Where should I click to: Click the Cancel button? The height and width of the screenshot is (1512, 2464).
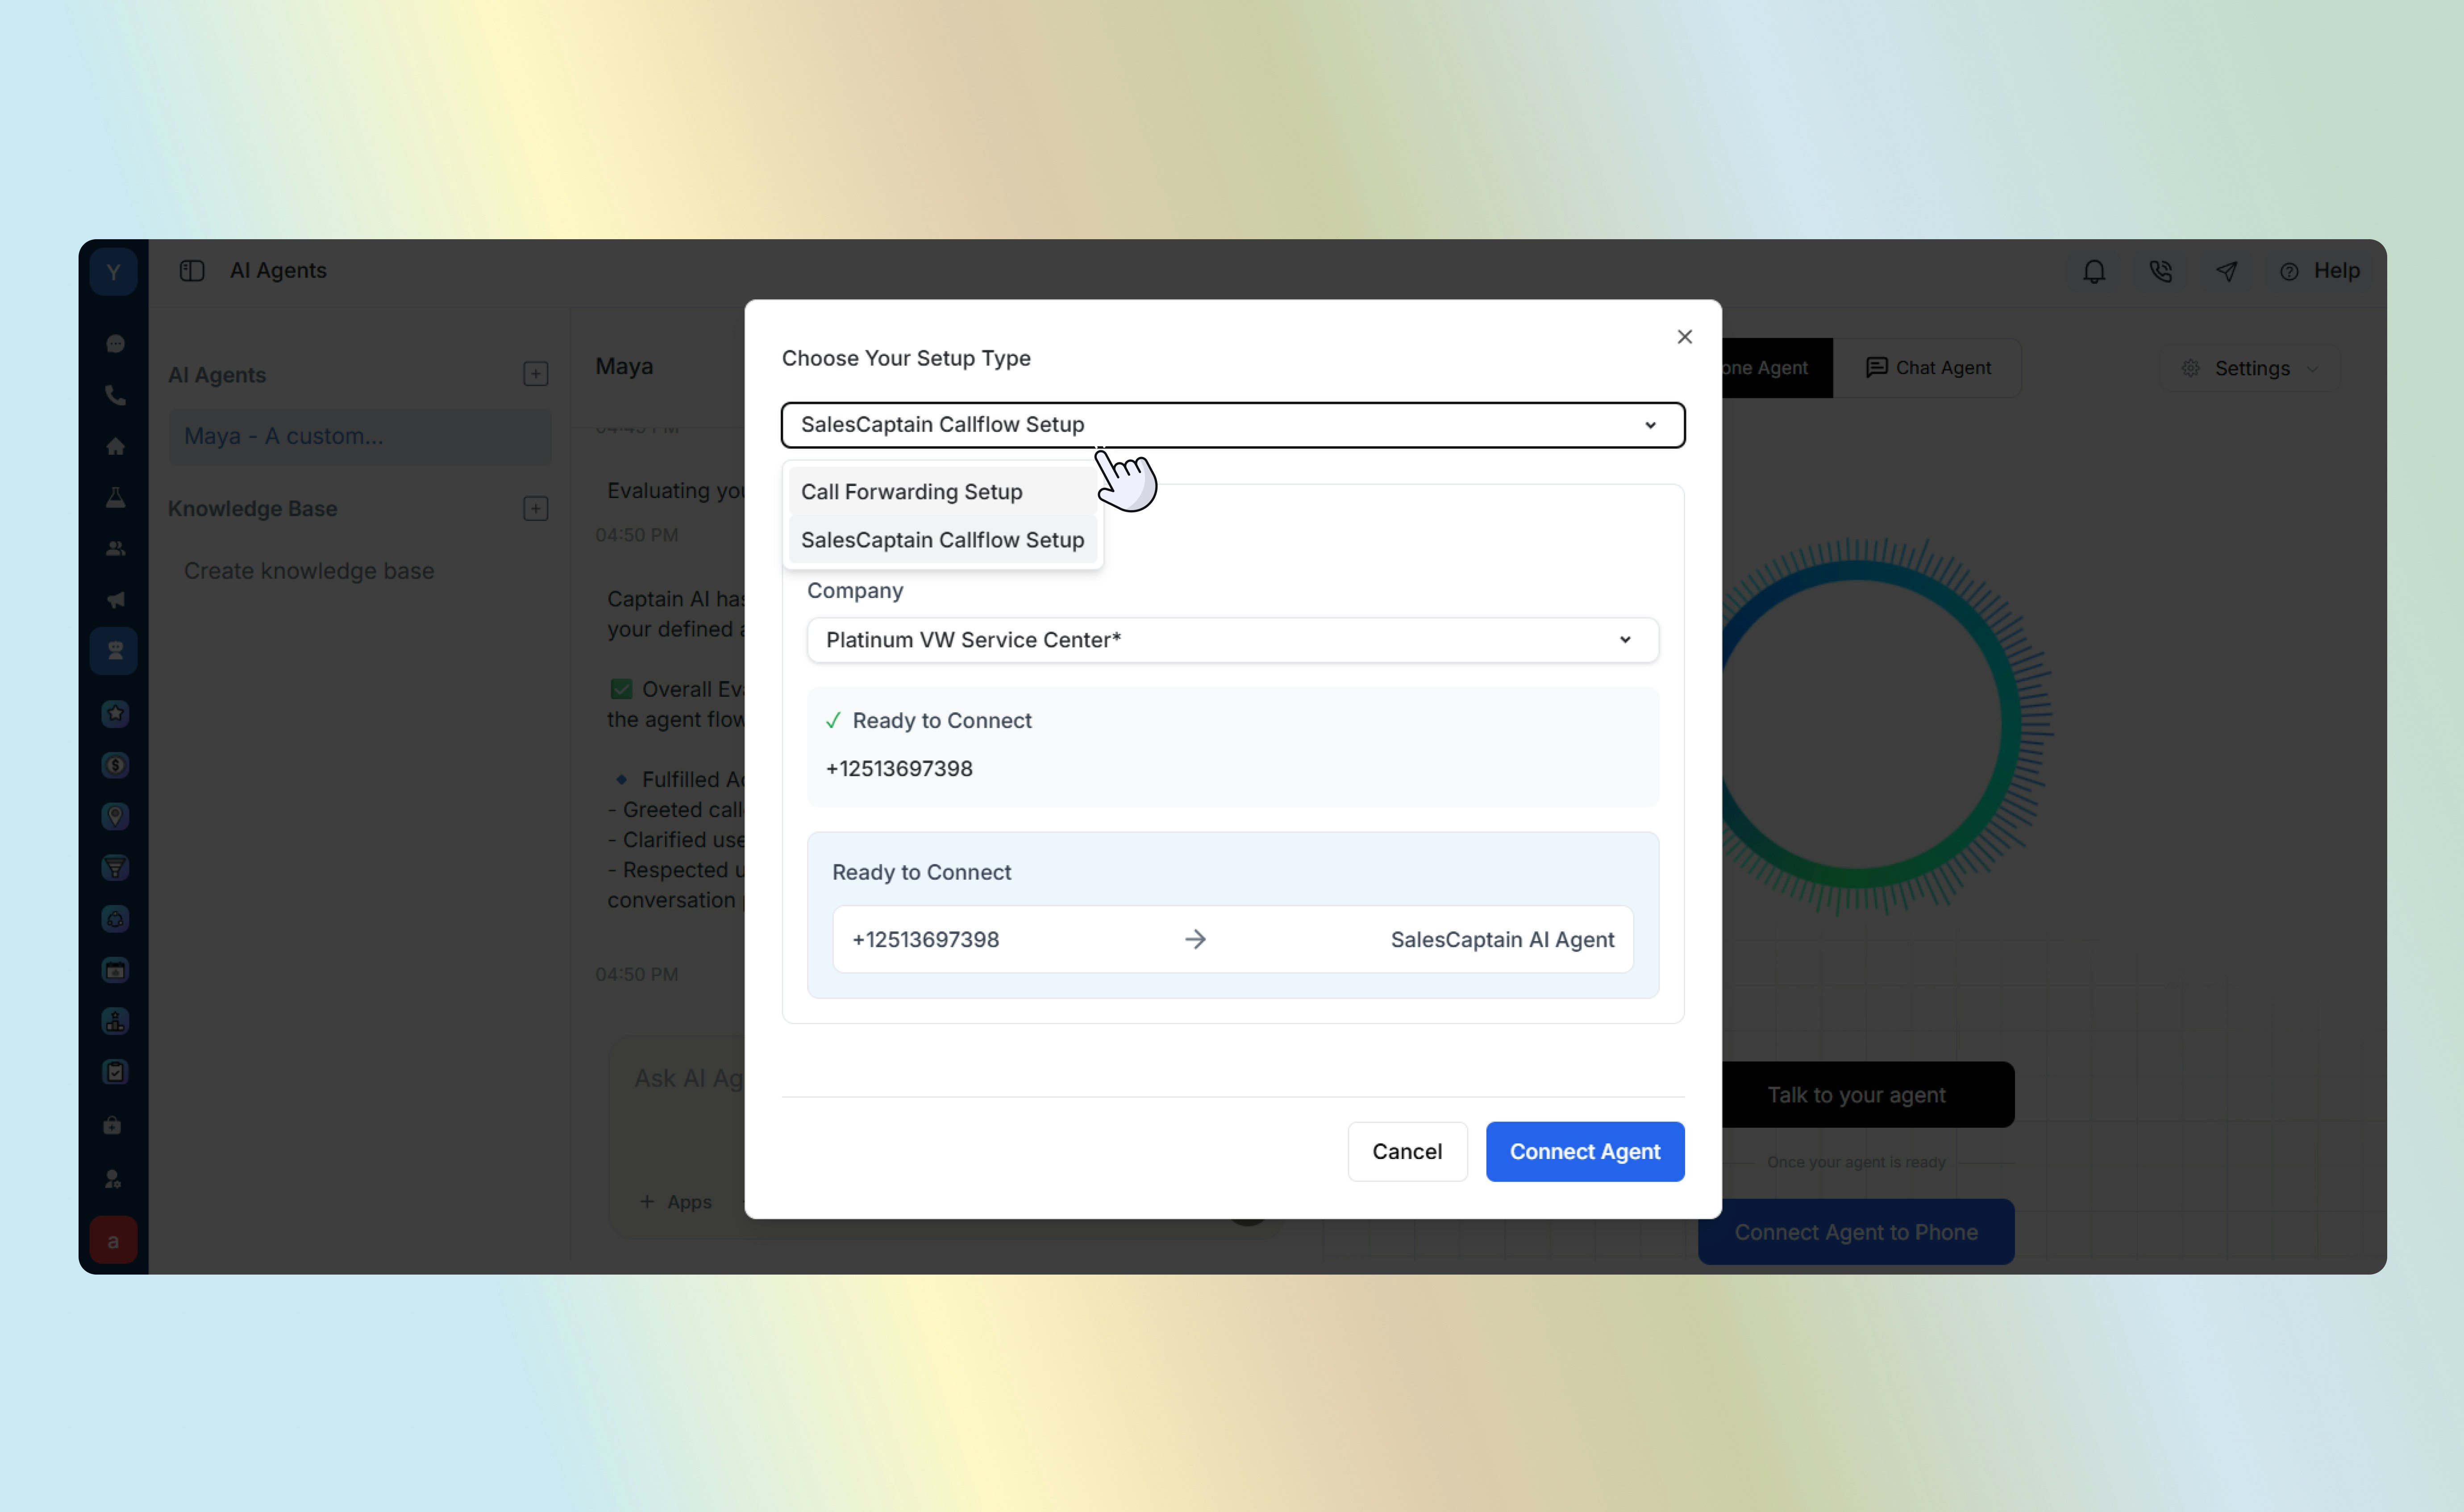pyautogui.click(x=1406, y=1151)
